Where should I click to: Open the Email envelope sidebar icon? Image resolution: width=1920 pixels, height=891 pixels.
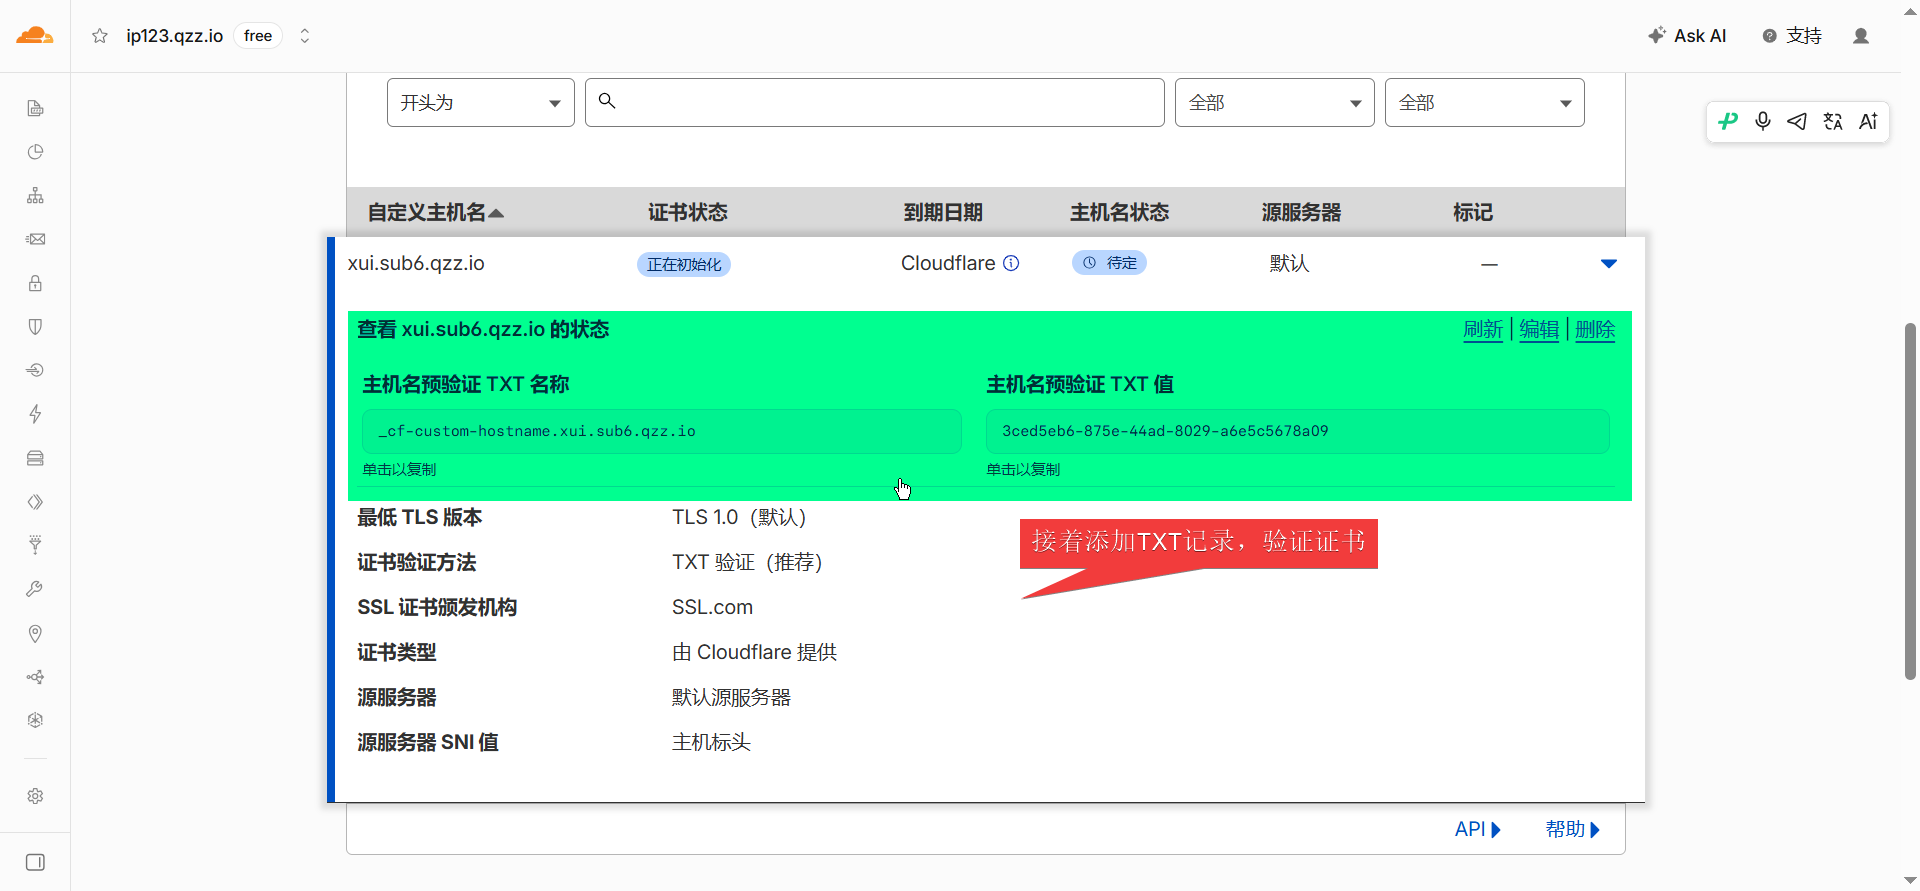click(x=35, y=239)
